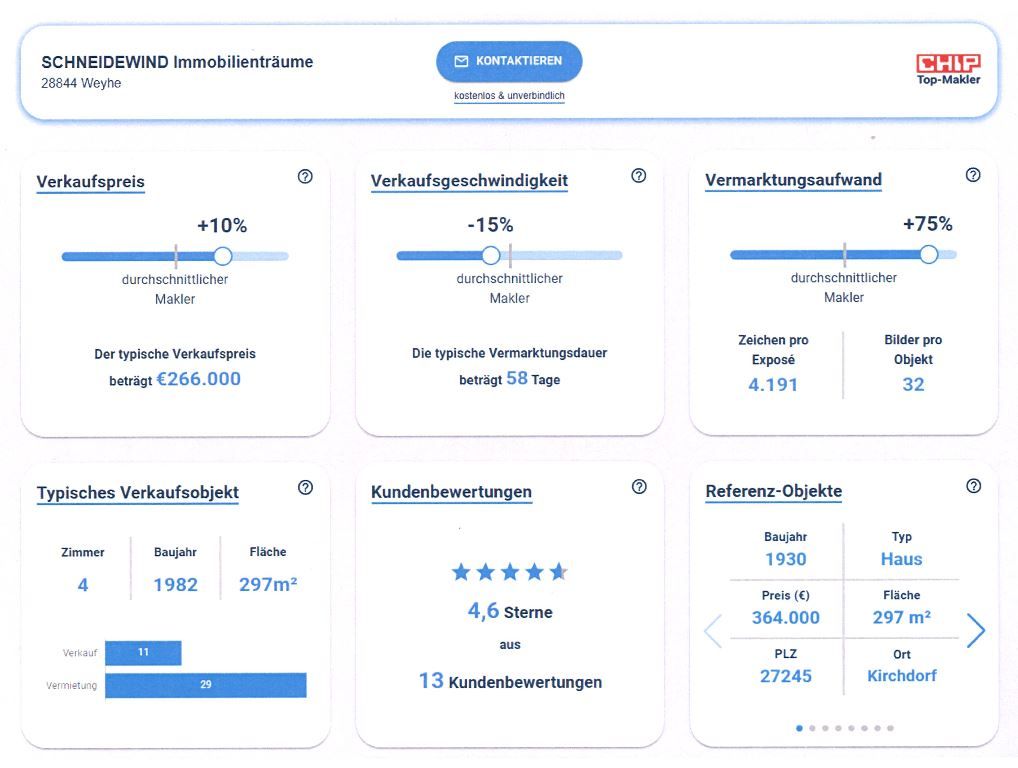Click the Vermietung bar showing 29
This screenshot has height=768, width=1018.
[205, 686]
